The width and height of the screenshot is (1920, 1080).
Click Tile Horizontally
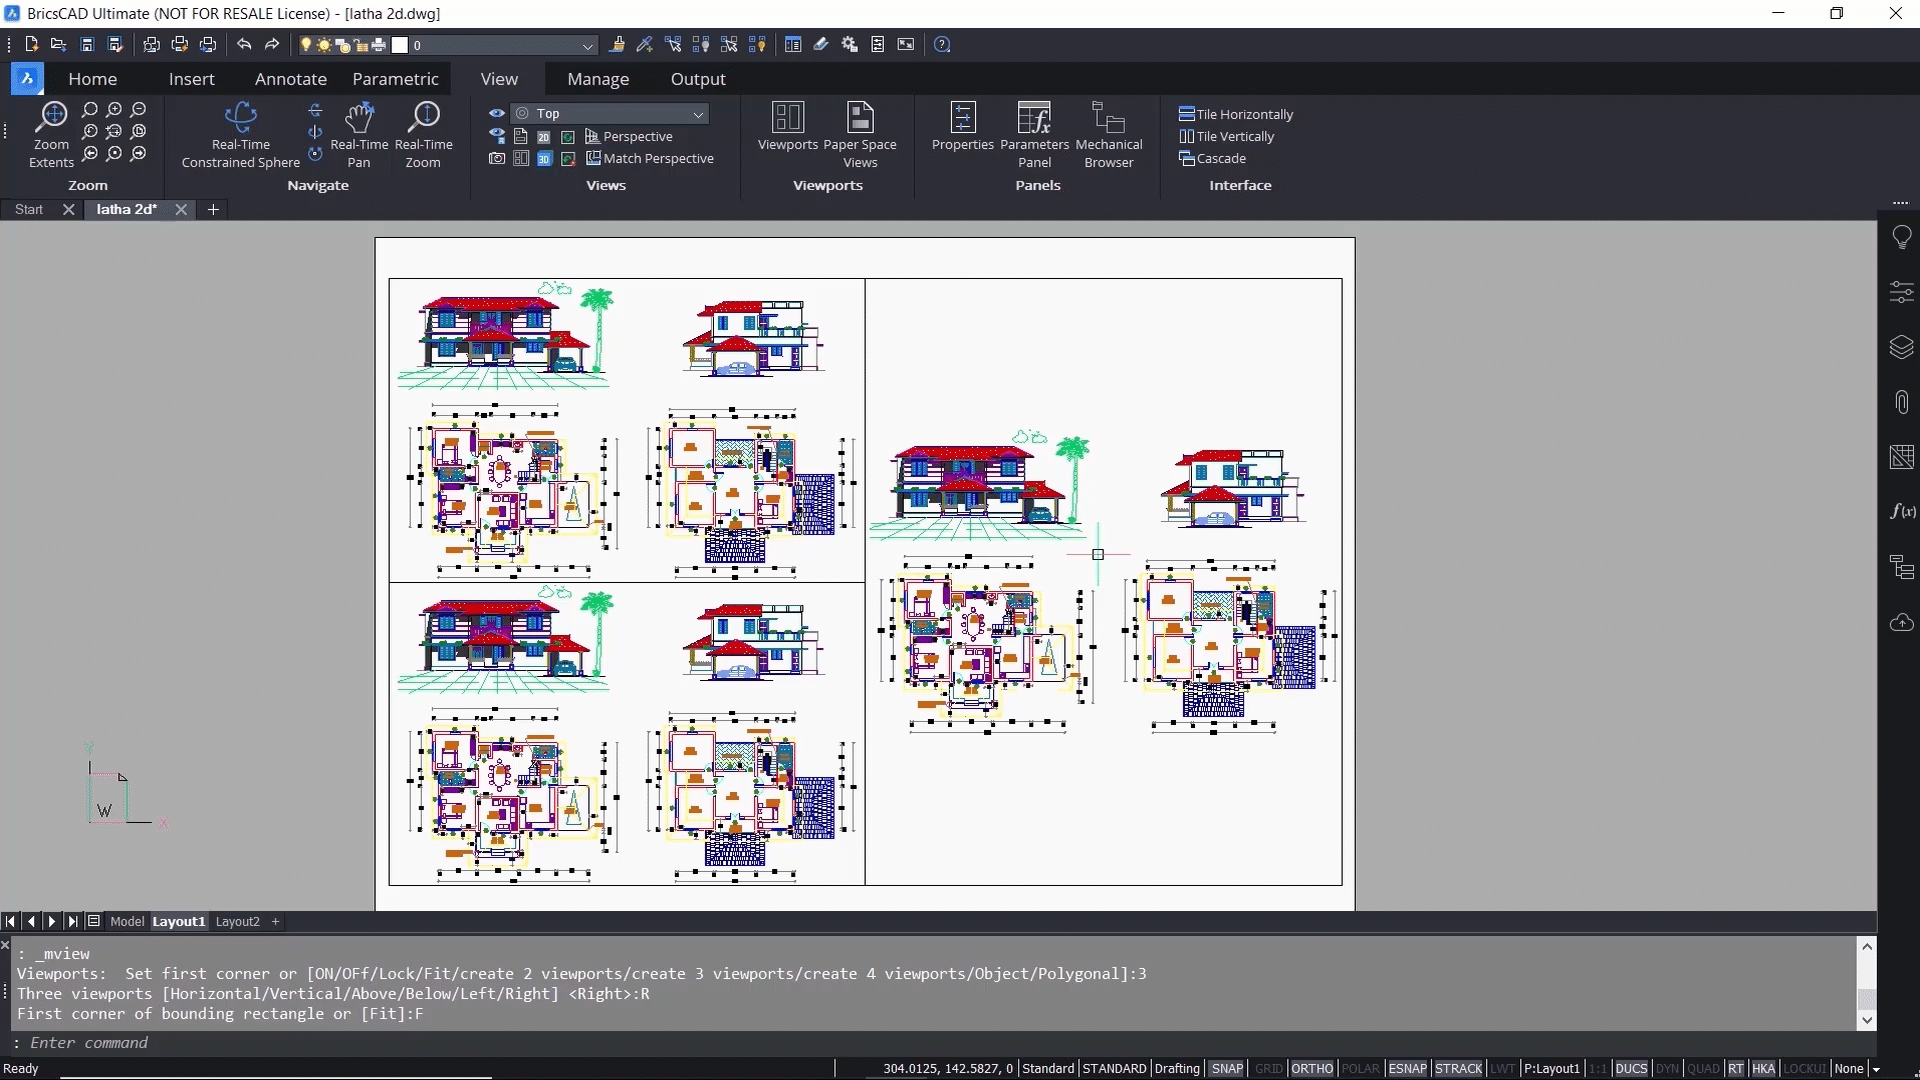[x=1236, y=114]
